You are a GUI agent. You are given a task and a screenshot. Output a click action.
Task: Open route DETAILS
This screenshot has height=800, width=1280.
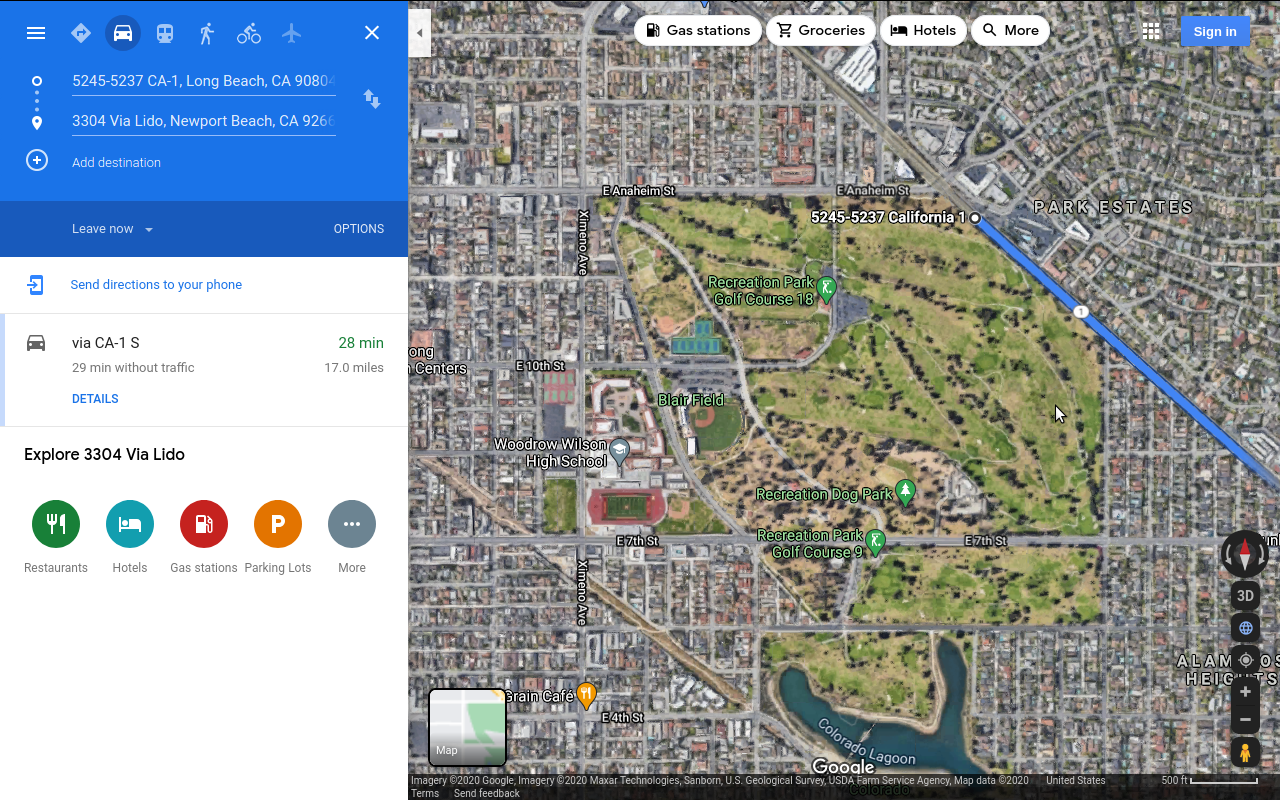click(x=95, y=399)
